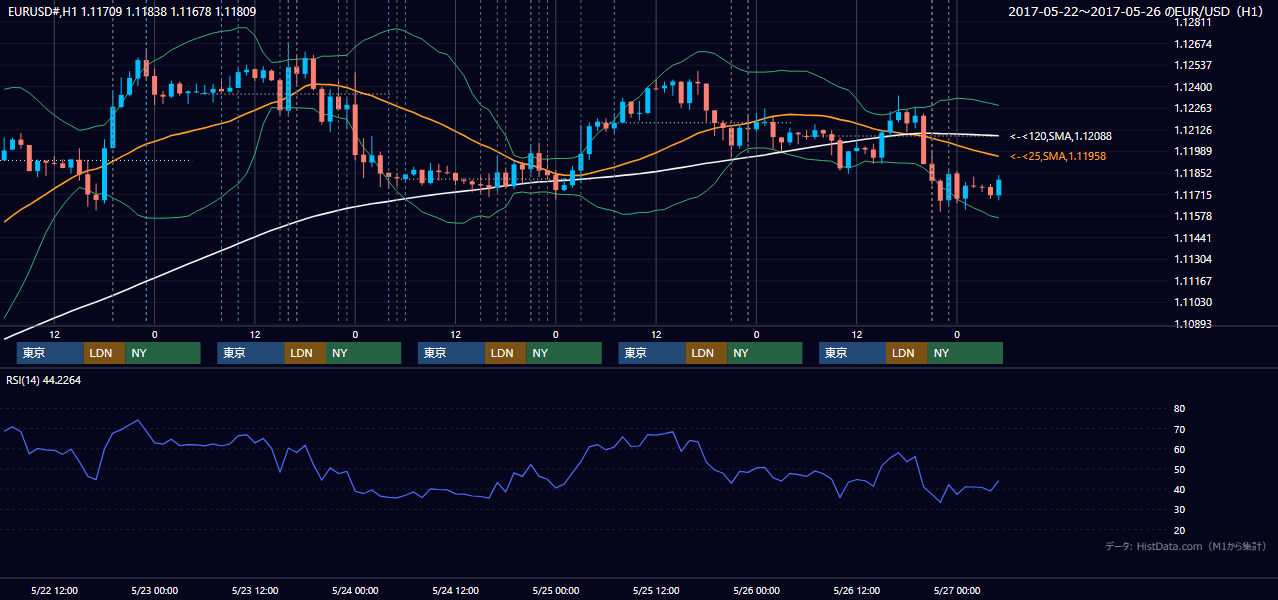Select the 5/25 12:00 time axis label
This screenshot has height=600, width=1278.
click(x=656, y=590)
